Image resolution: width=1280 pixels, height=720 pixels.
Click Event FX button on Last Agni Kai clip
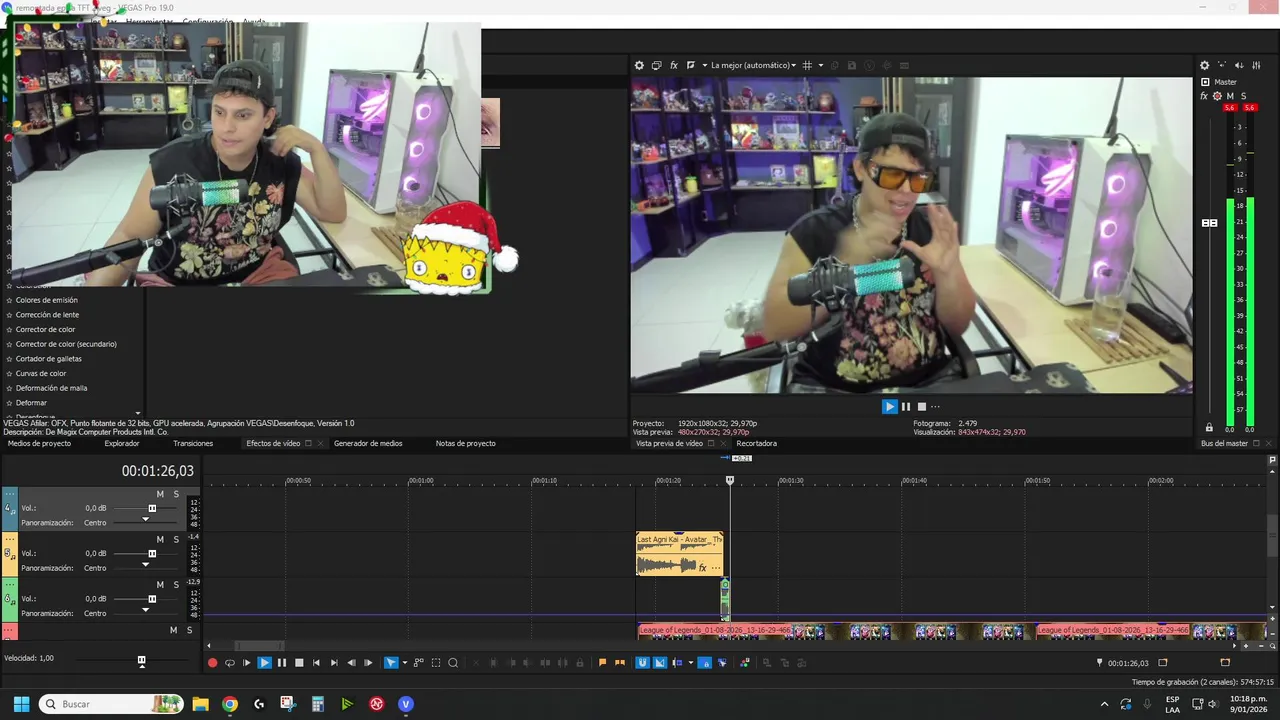click(x=702, y=568)
